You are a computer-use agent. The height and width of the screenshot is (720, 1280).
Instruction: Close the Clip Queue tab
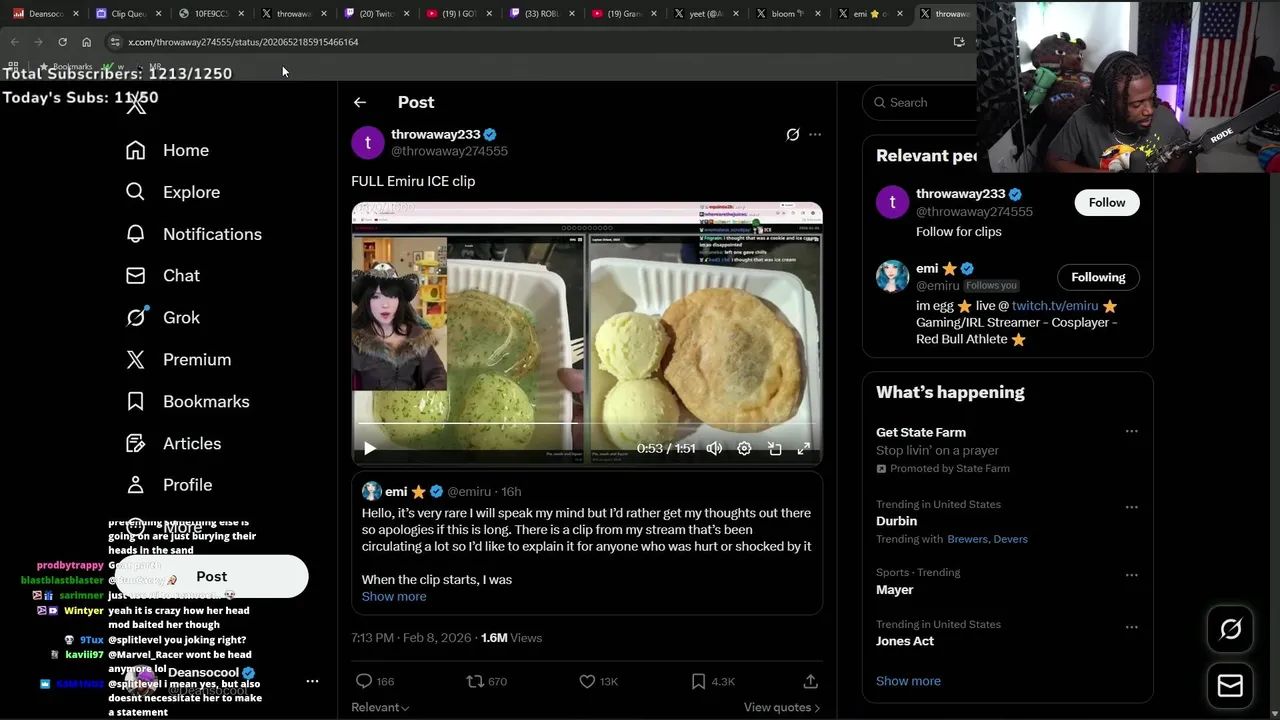click(x=159, y=14)
